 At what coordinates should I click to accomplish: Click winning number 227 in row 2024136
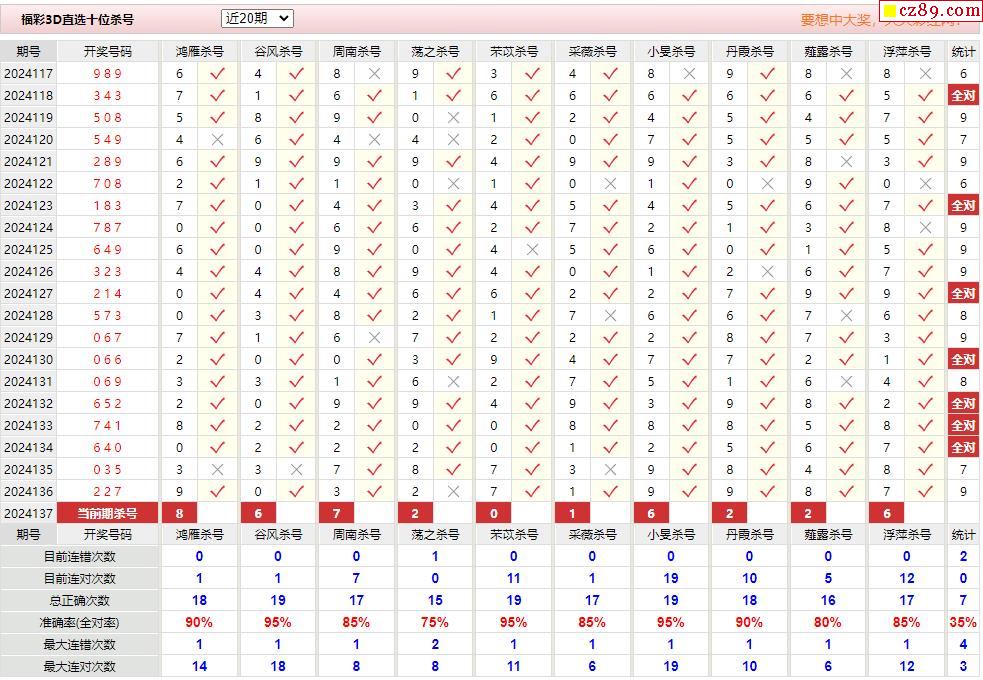pyautogui.click(x=107, y=491)
